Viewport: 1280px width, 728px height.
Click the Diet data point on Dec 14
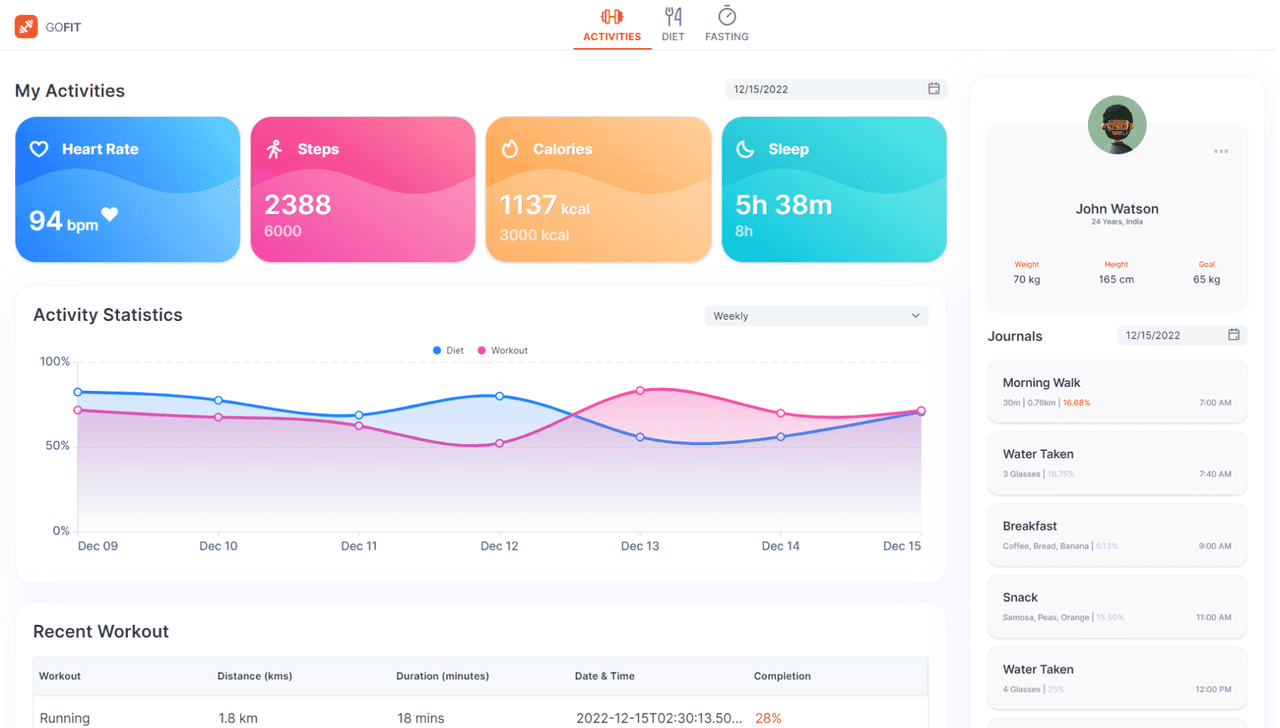pos(781,437)
